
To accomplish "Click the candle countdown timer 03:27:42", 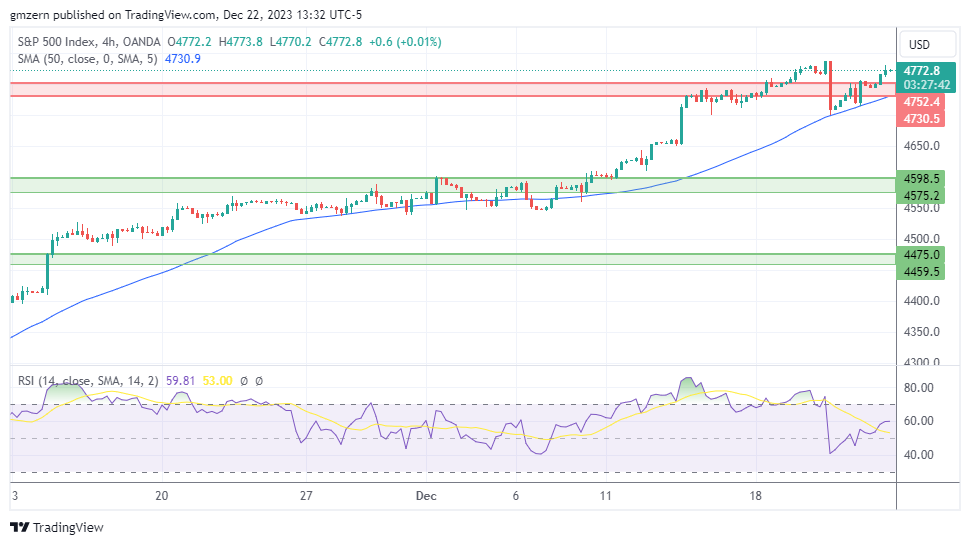I will 926,85.
